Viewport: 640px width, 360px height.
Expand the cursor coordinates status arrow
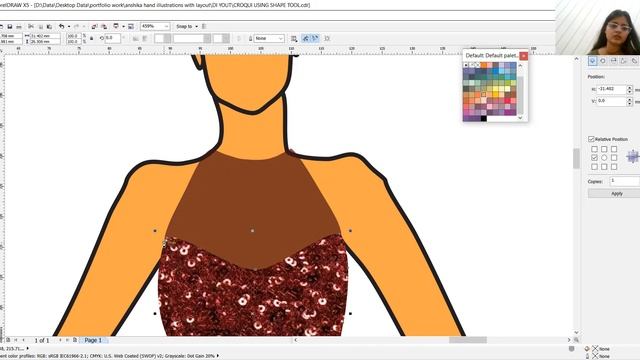click(x=28, y=349)
